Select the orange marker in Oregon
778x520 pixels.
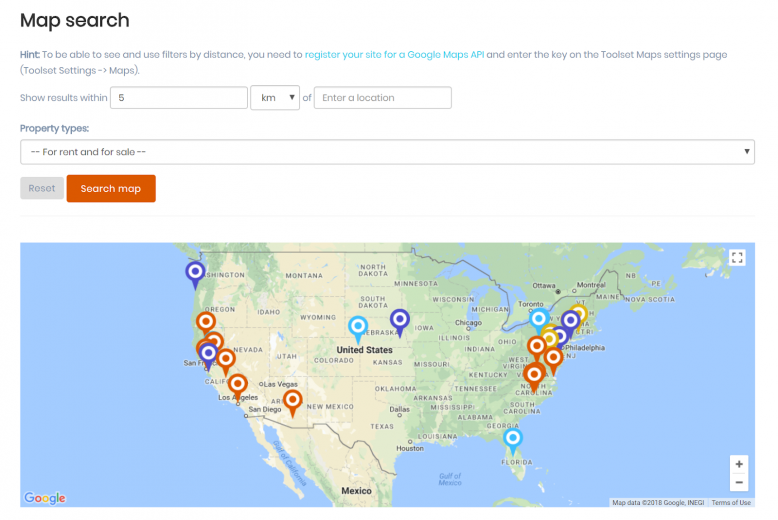click(205, 325)
